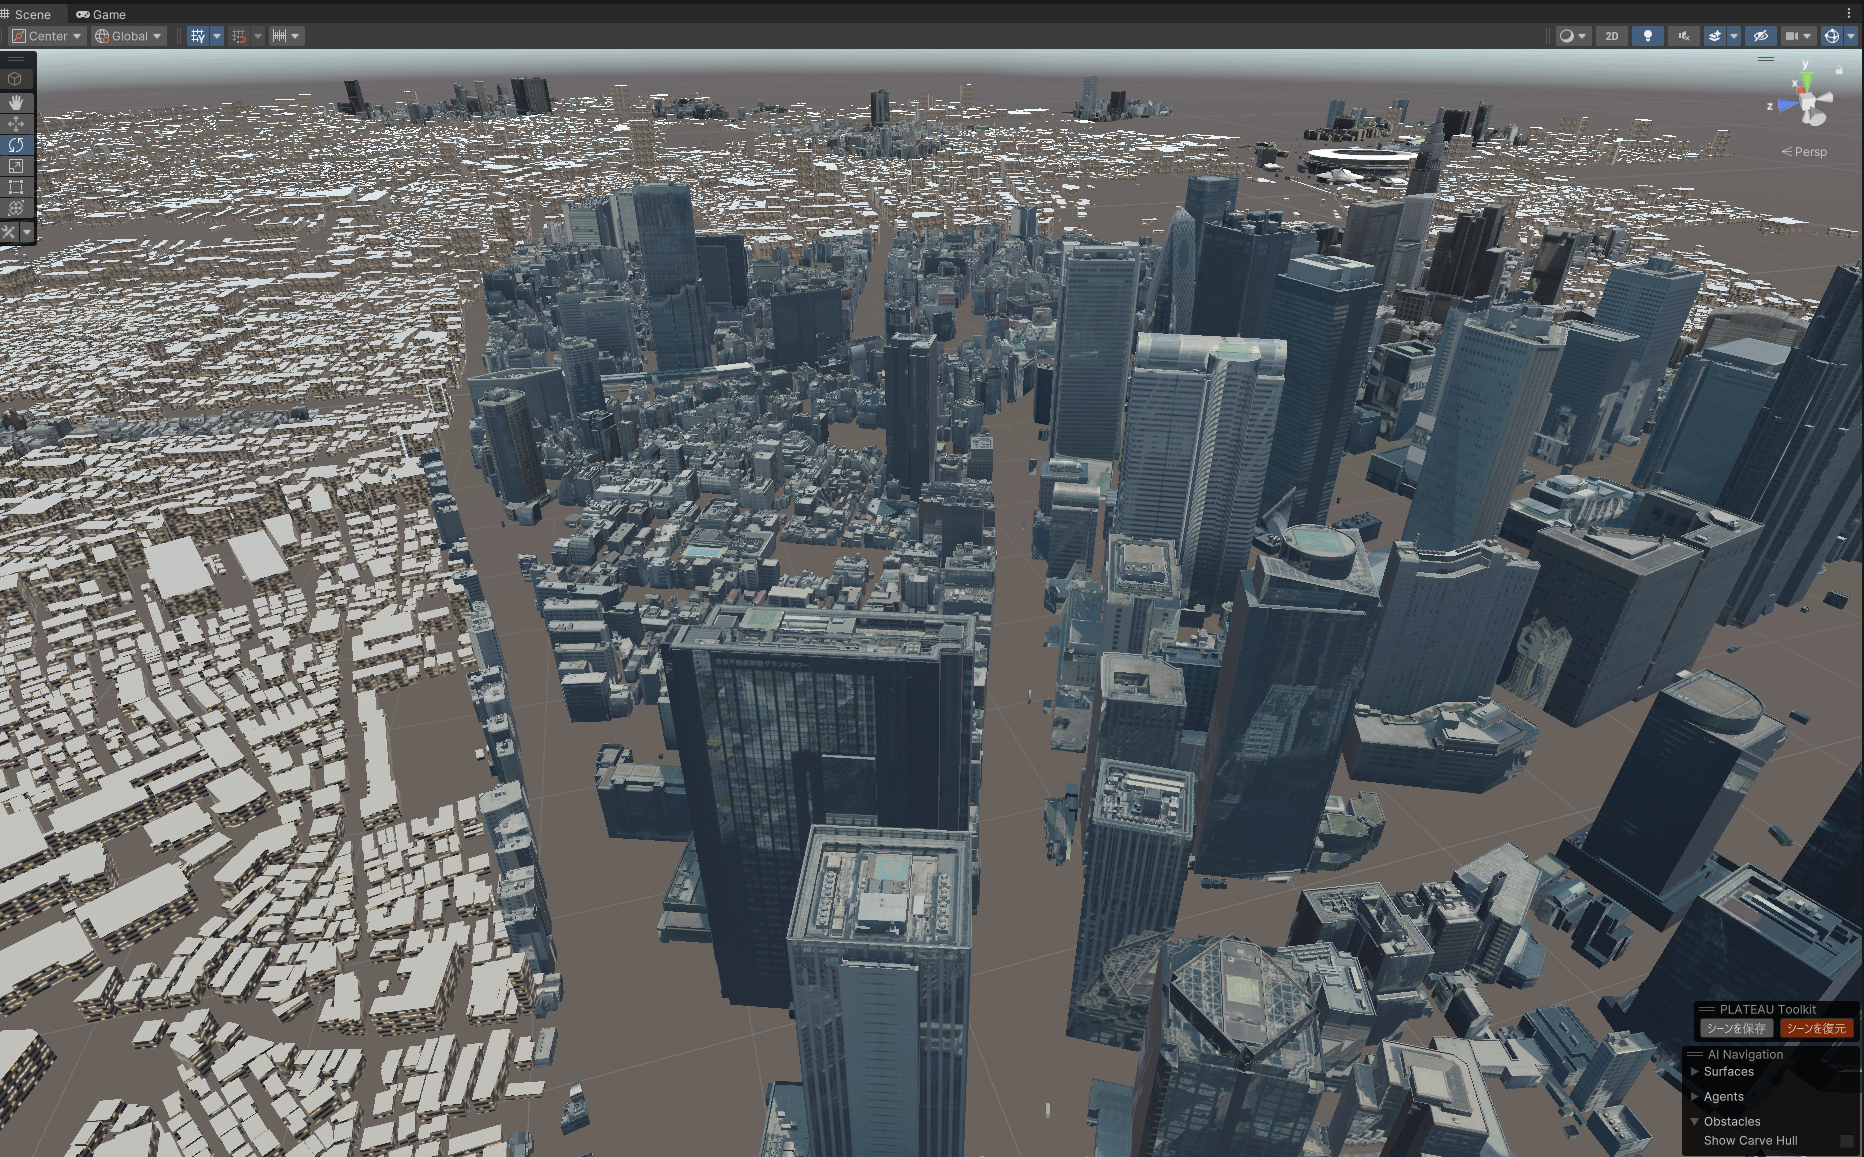Viewport: 1864px width, 1157px height.
Task: Toggle 2D view mode
Action: (x=1611, y=36)
